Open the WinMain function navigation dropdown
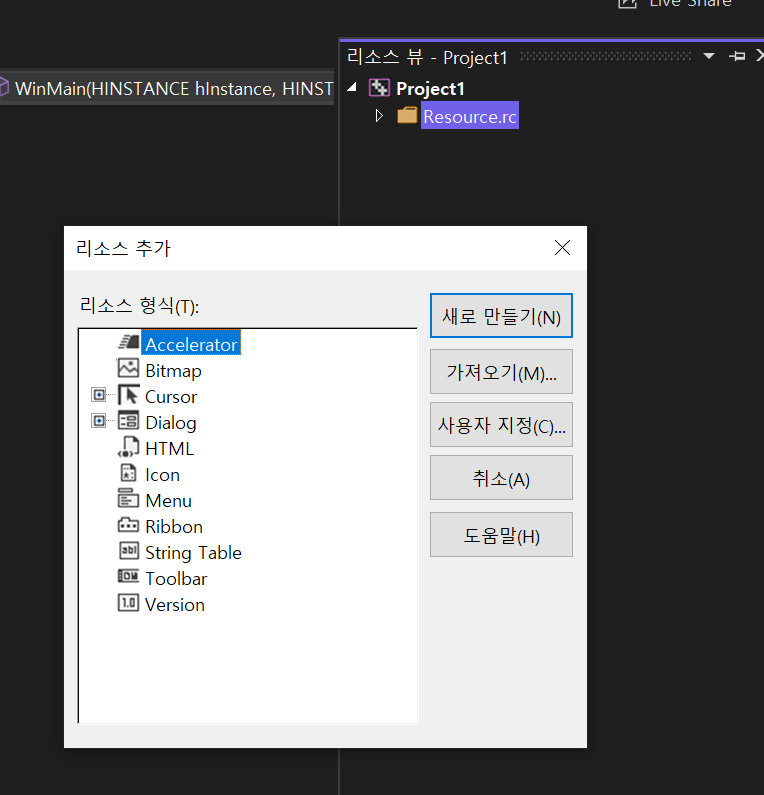The width and height of the screenshot is (764, 795). pyautogui.click(x=167, y=87)
